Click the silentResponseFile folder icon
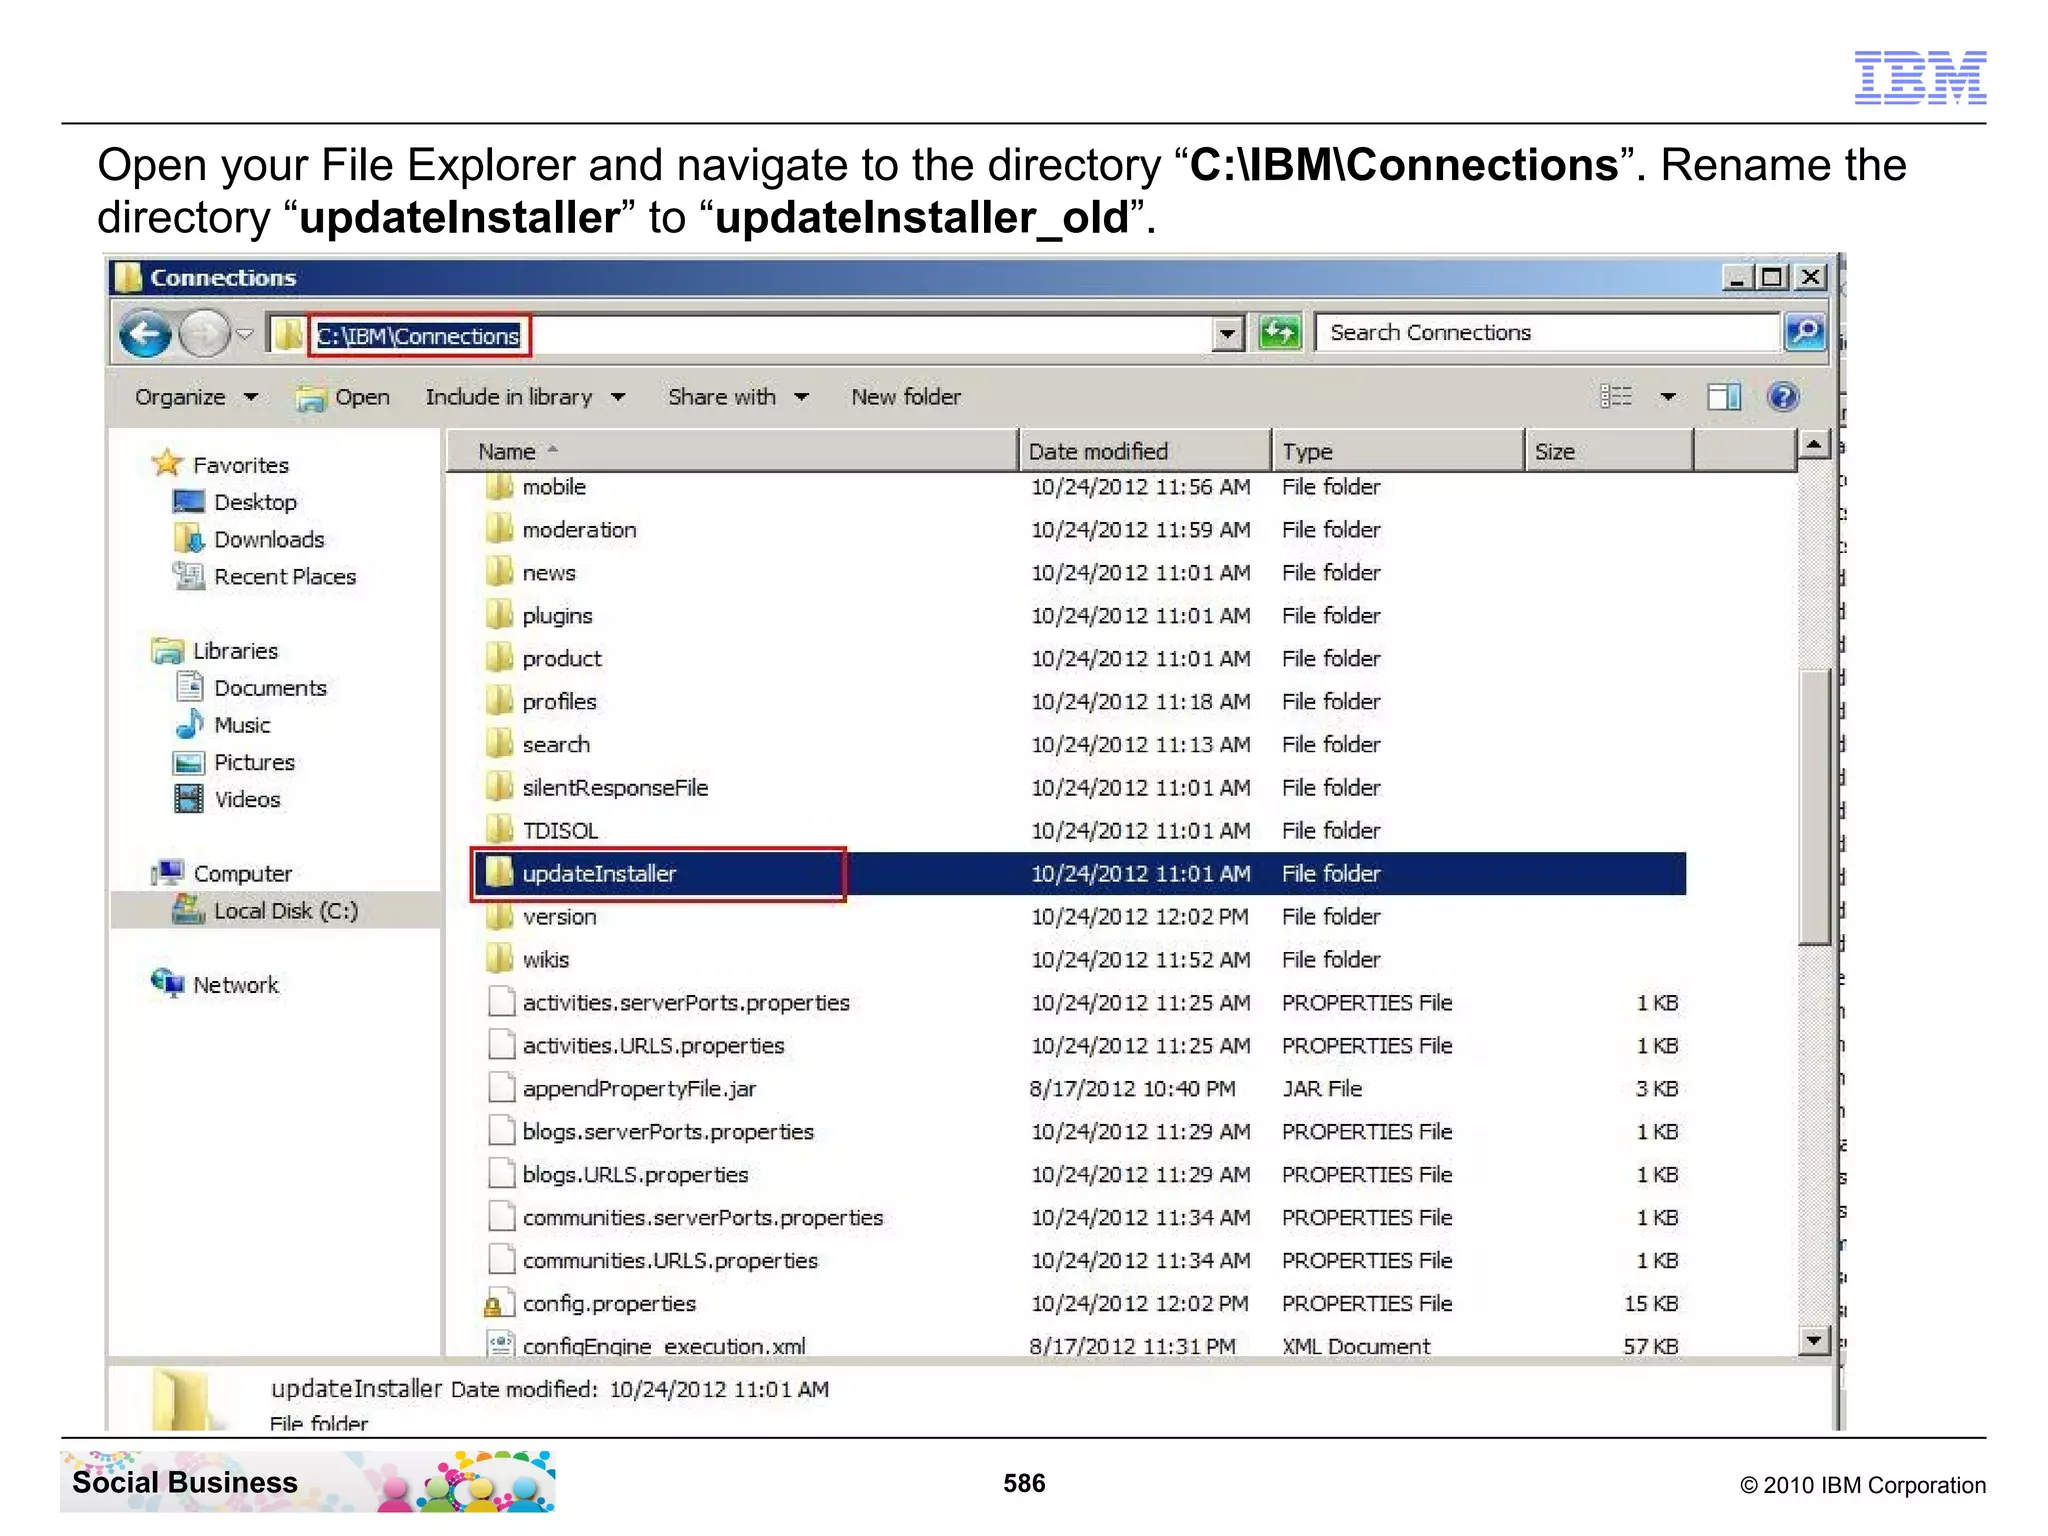2048x1536 pixels. [499, 787]
